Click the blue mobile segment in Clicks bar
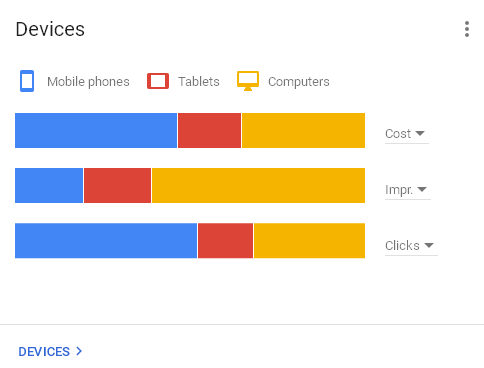Screen dimensions: 484x368 click(x=106, y=241)
